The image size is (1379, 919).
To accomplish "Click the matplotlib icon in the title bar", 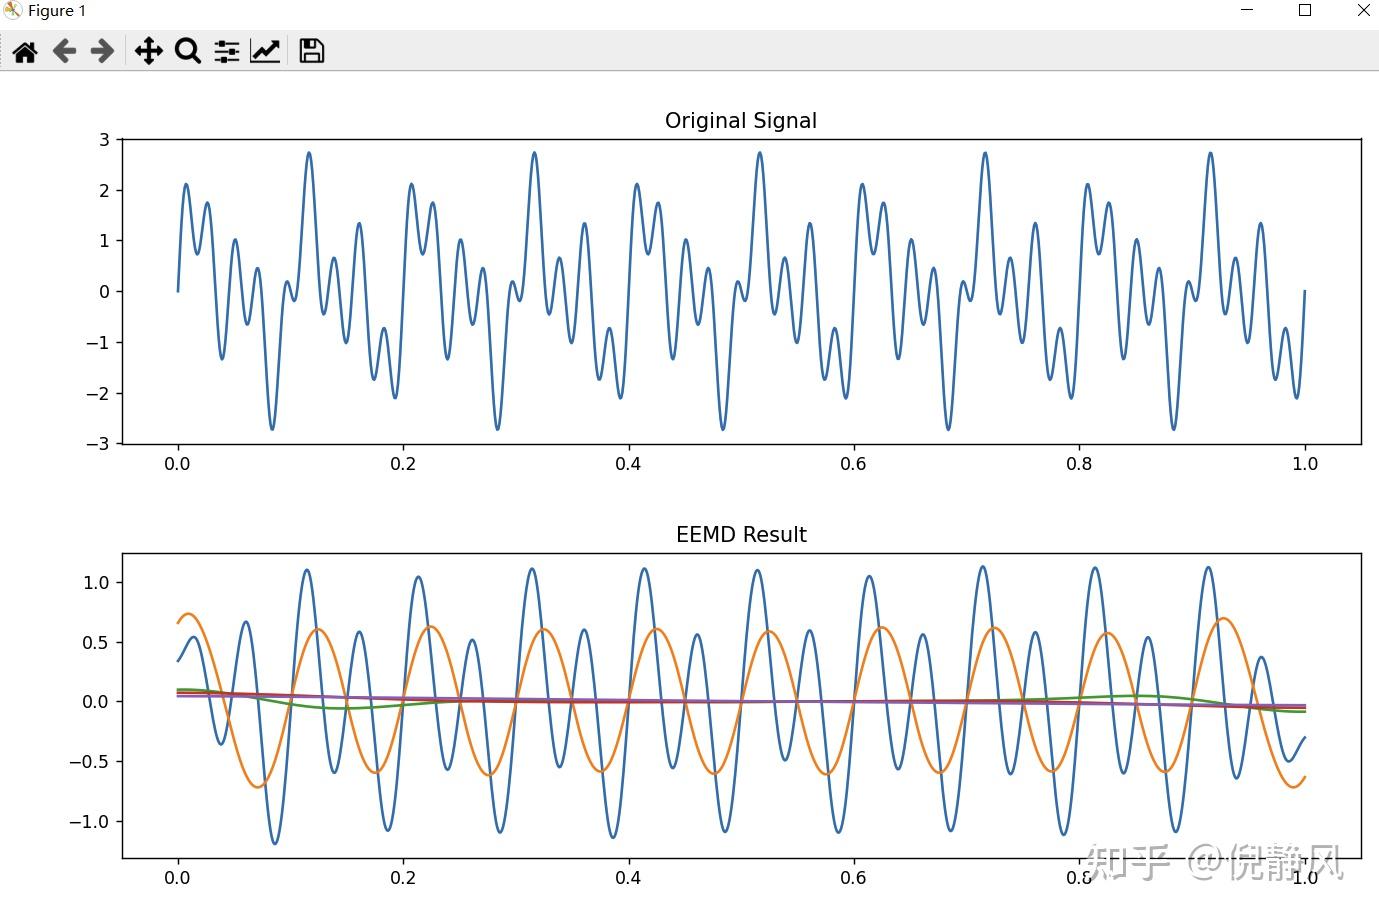I will click(11, 10).
